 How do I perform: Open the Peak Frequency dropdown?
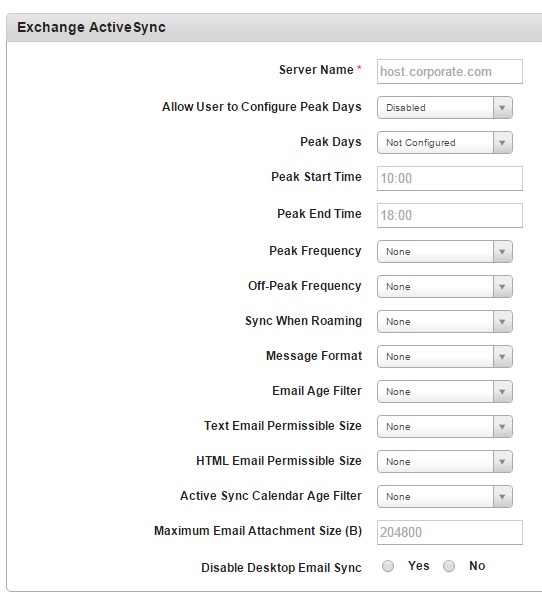(x=445, y=251)
